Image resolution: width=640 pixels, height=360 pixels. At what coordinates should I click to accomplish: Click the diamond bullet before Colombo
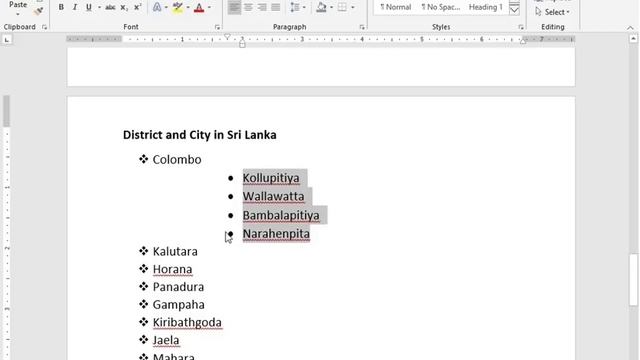[x=143, y=159]
